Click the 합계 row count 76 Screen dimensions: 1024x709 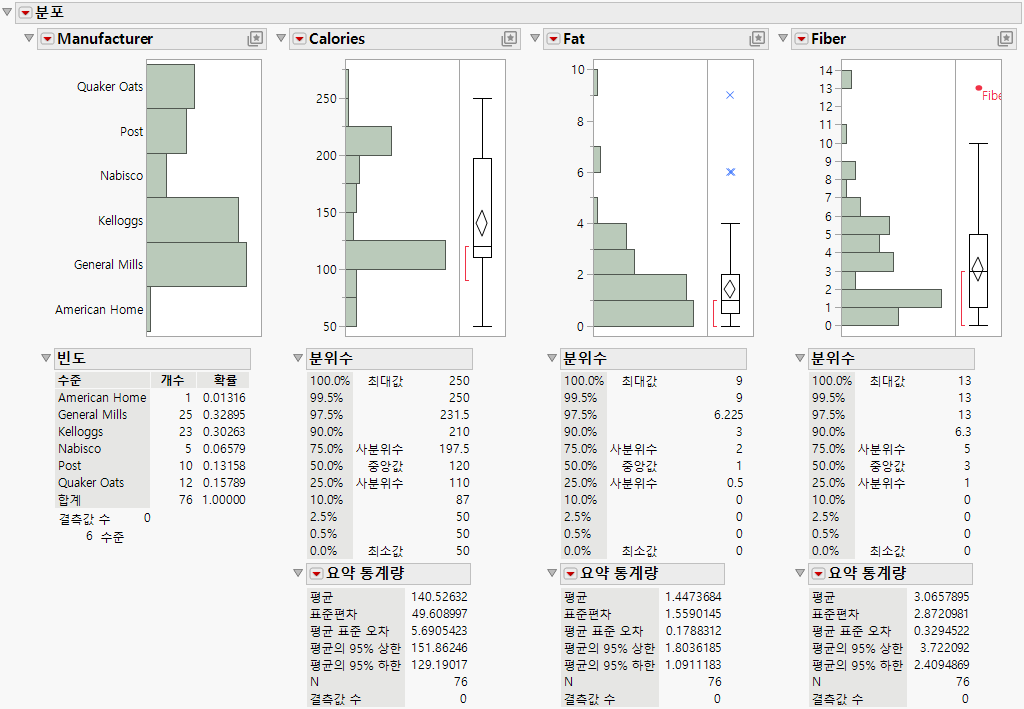pyautogui.click(x=186, y=499)
